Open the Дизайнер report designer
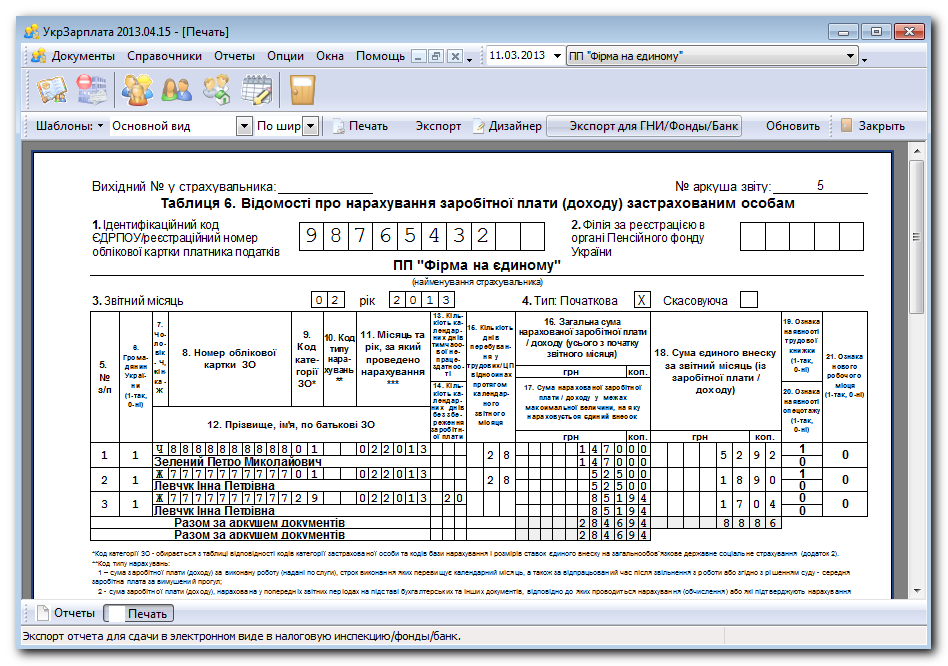 click(507, 126)
